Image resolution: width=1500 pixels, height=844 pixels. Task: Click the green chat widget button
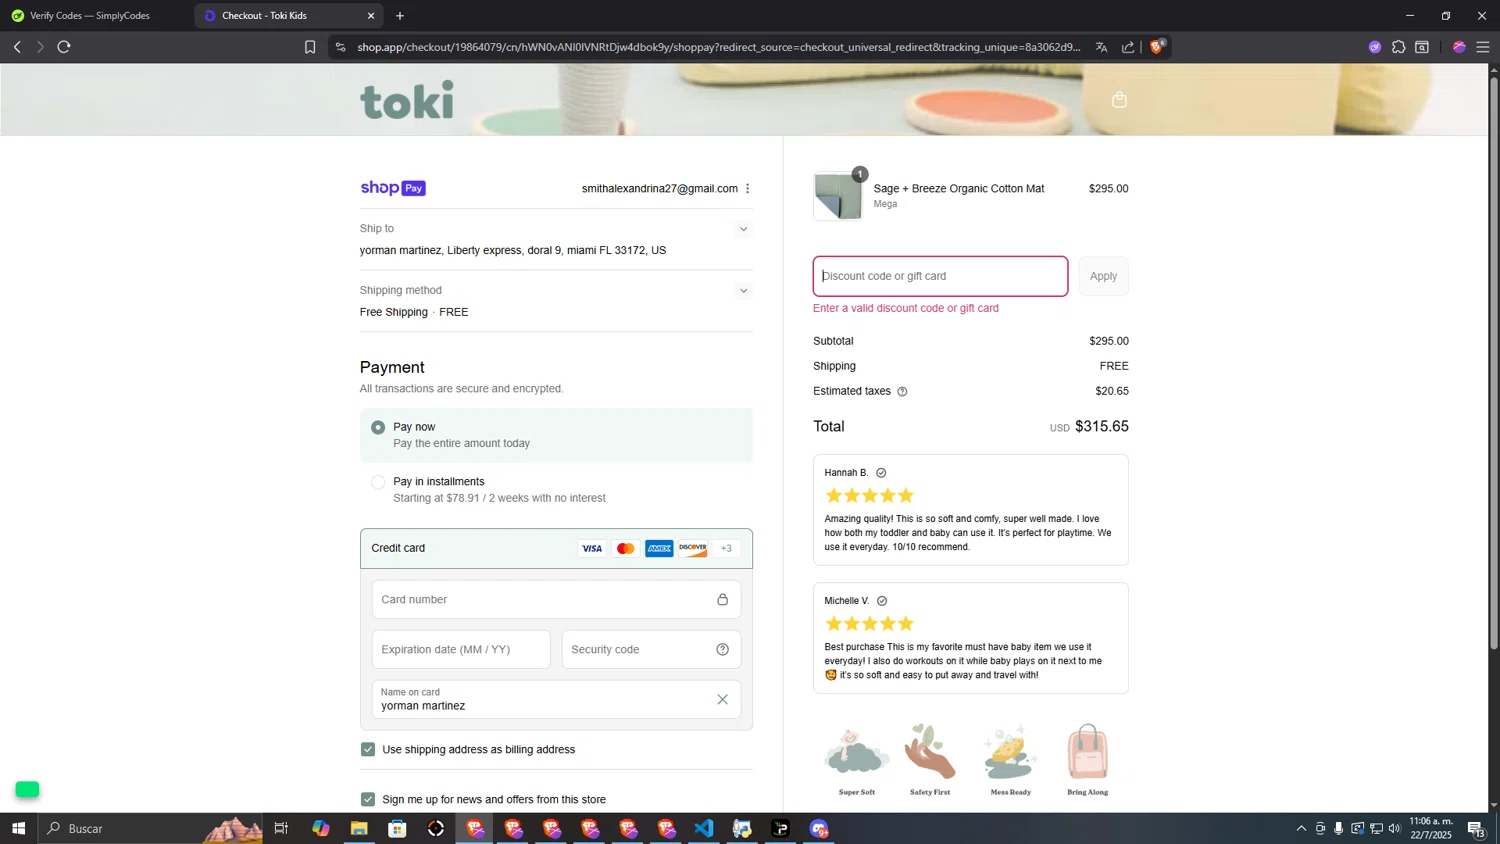click(27, 790)
